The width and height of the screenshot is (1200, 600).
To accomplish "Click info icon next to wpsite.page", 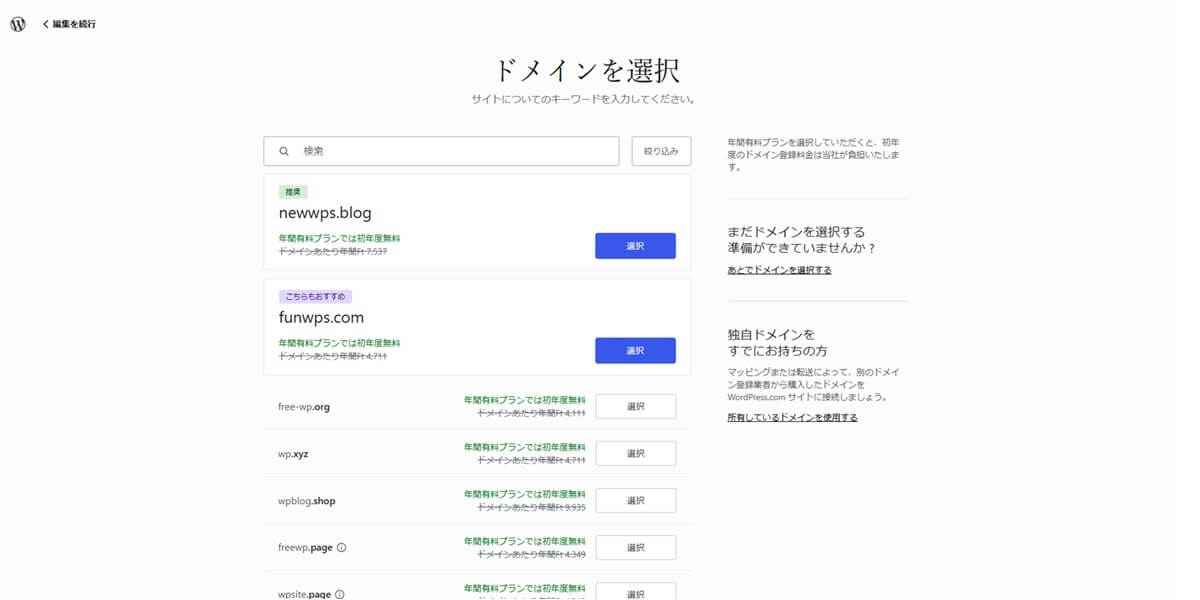I will pyautogui.click(x=340, y=594).
